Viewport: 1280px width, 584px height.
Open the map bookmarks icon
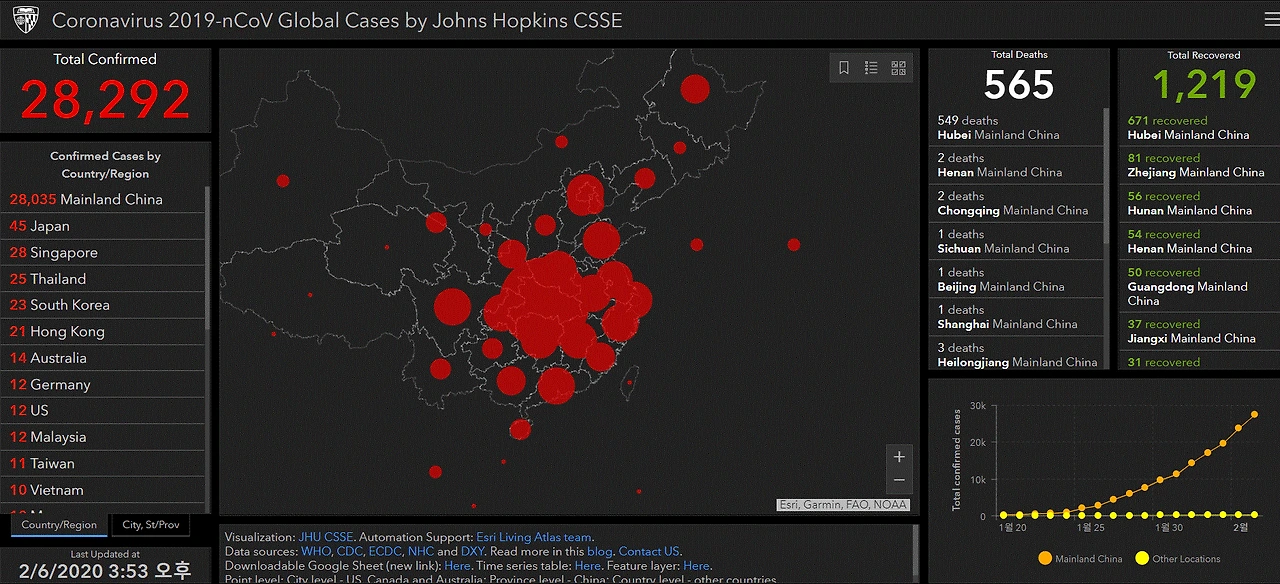[844, 68]
